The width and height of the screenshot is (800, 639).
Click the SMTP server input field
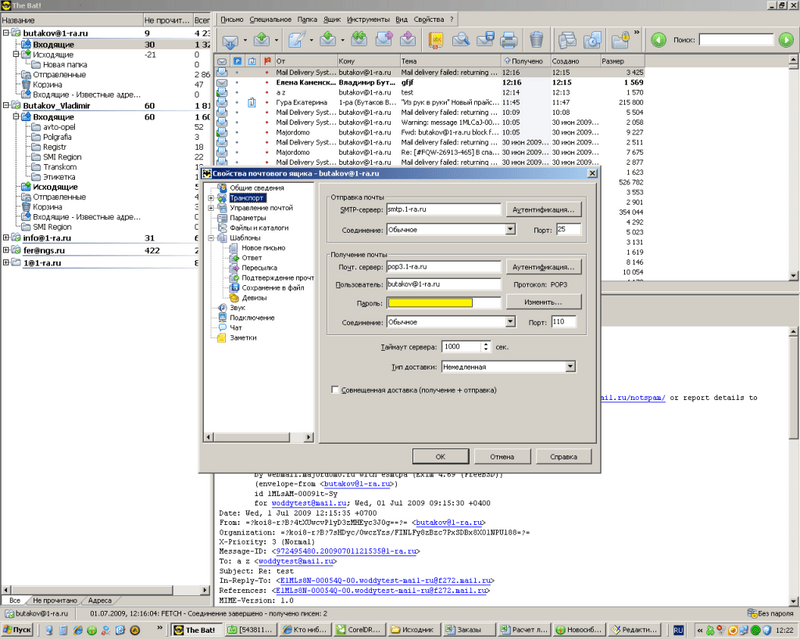click(x=443, y=209)
